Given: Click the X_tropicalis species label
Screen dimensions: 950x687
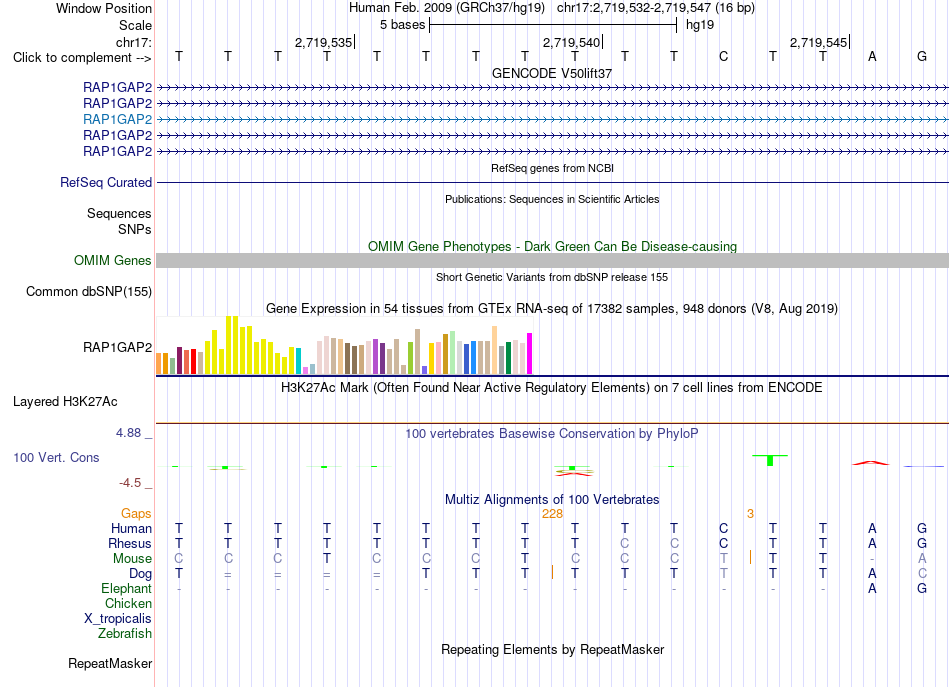Looking at the screenshot, I should tap(118, 619).
